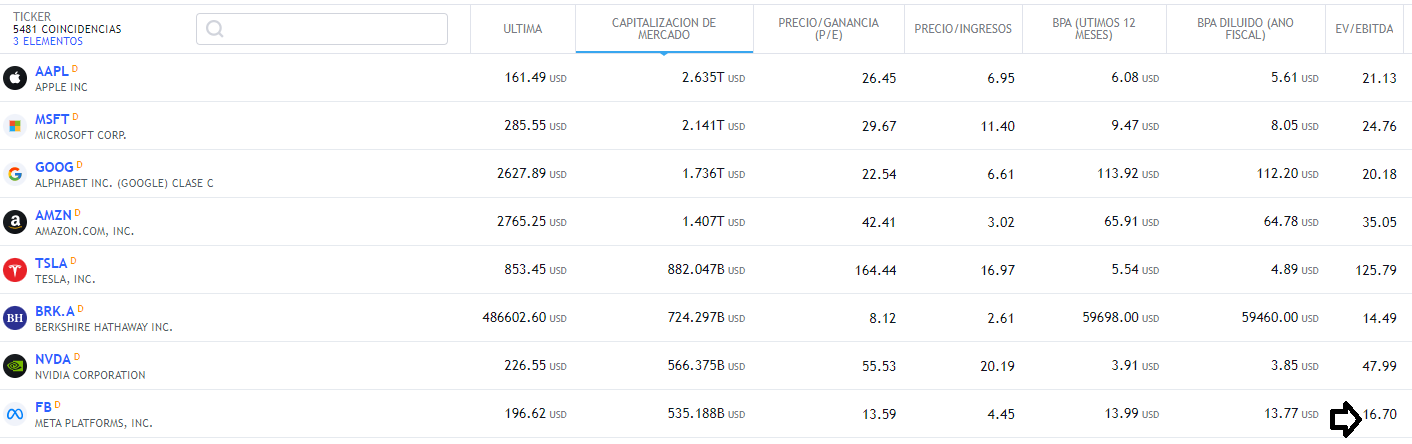Viewport: 1412px width, 444px height.
Task: Sort by Precio/Ganancia (P/E) column header
Action: point(827,29)
